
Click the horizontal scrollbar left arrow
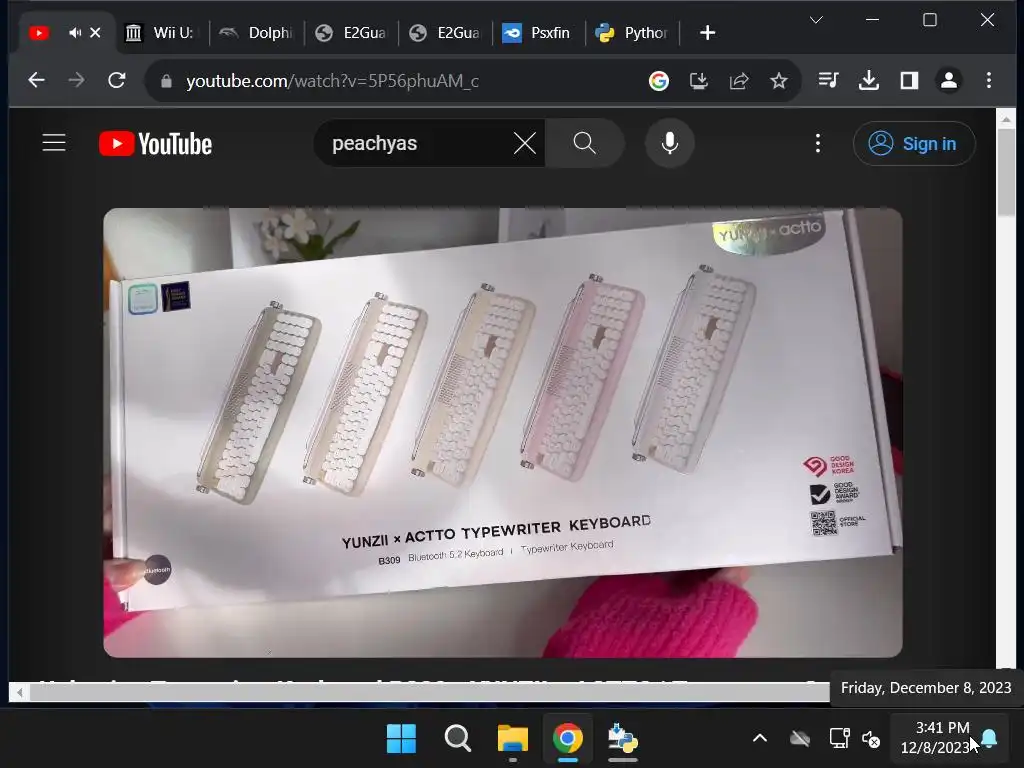click(x=20, y=692)
